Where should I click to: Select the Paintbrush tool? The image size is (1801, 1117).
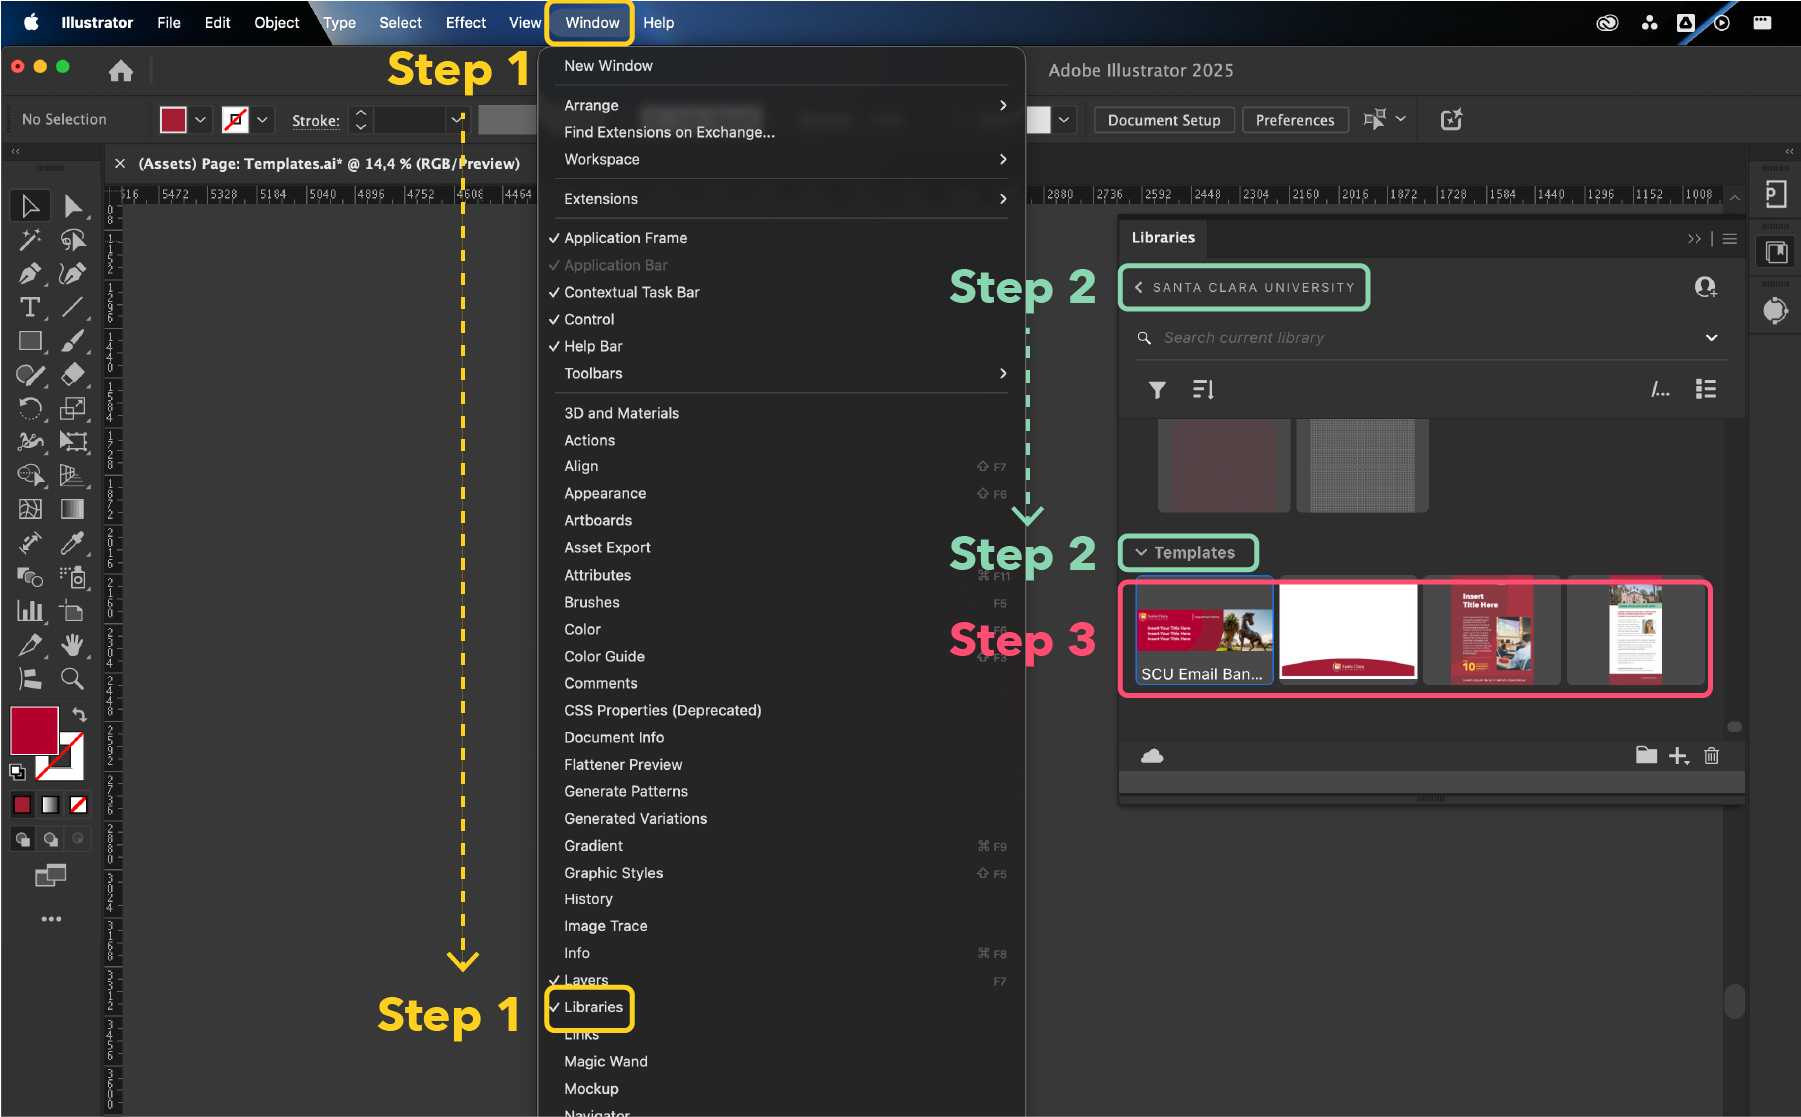pyautogui.click(x=72, y=340)
